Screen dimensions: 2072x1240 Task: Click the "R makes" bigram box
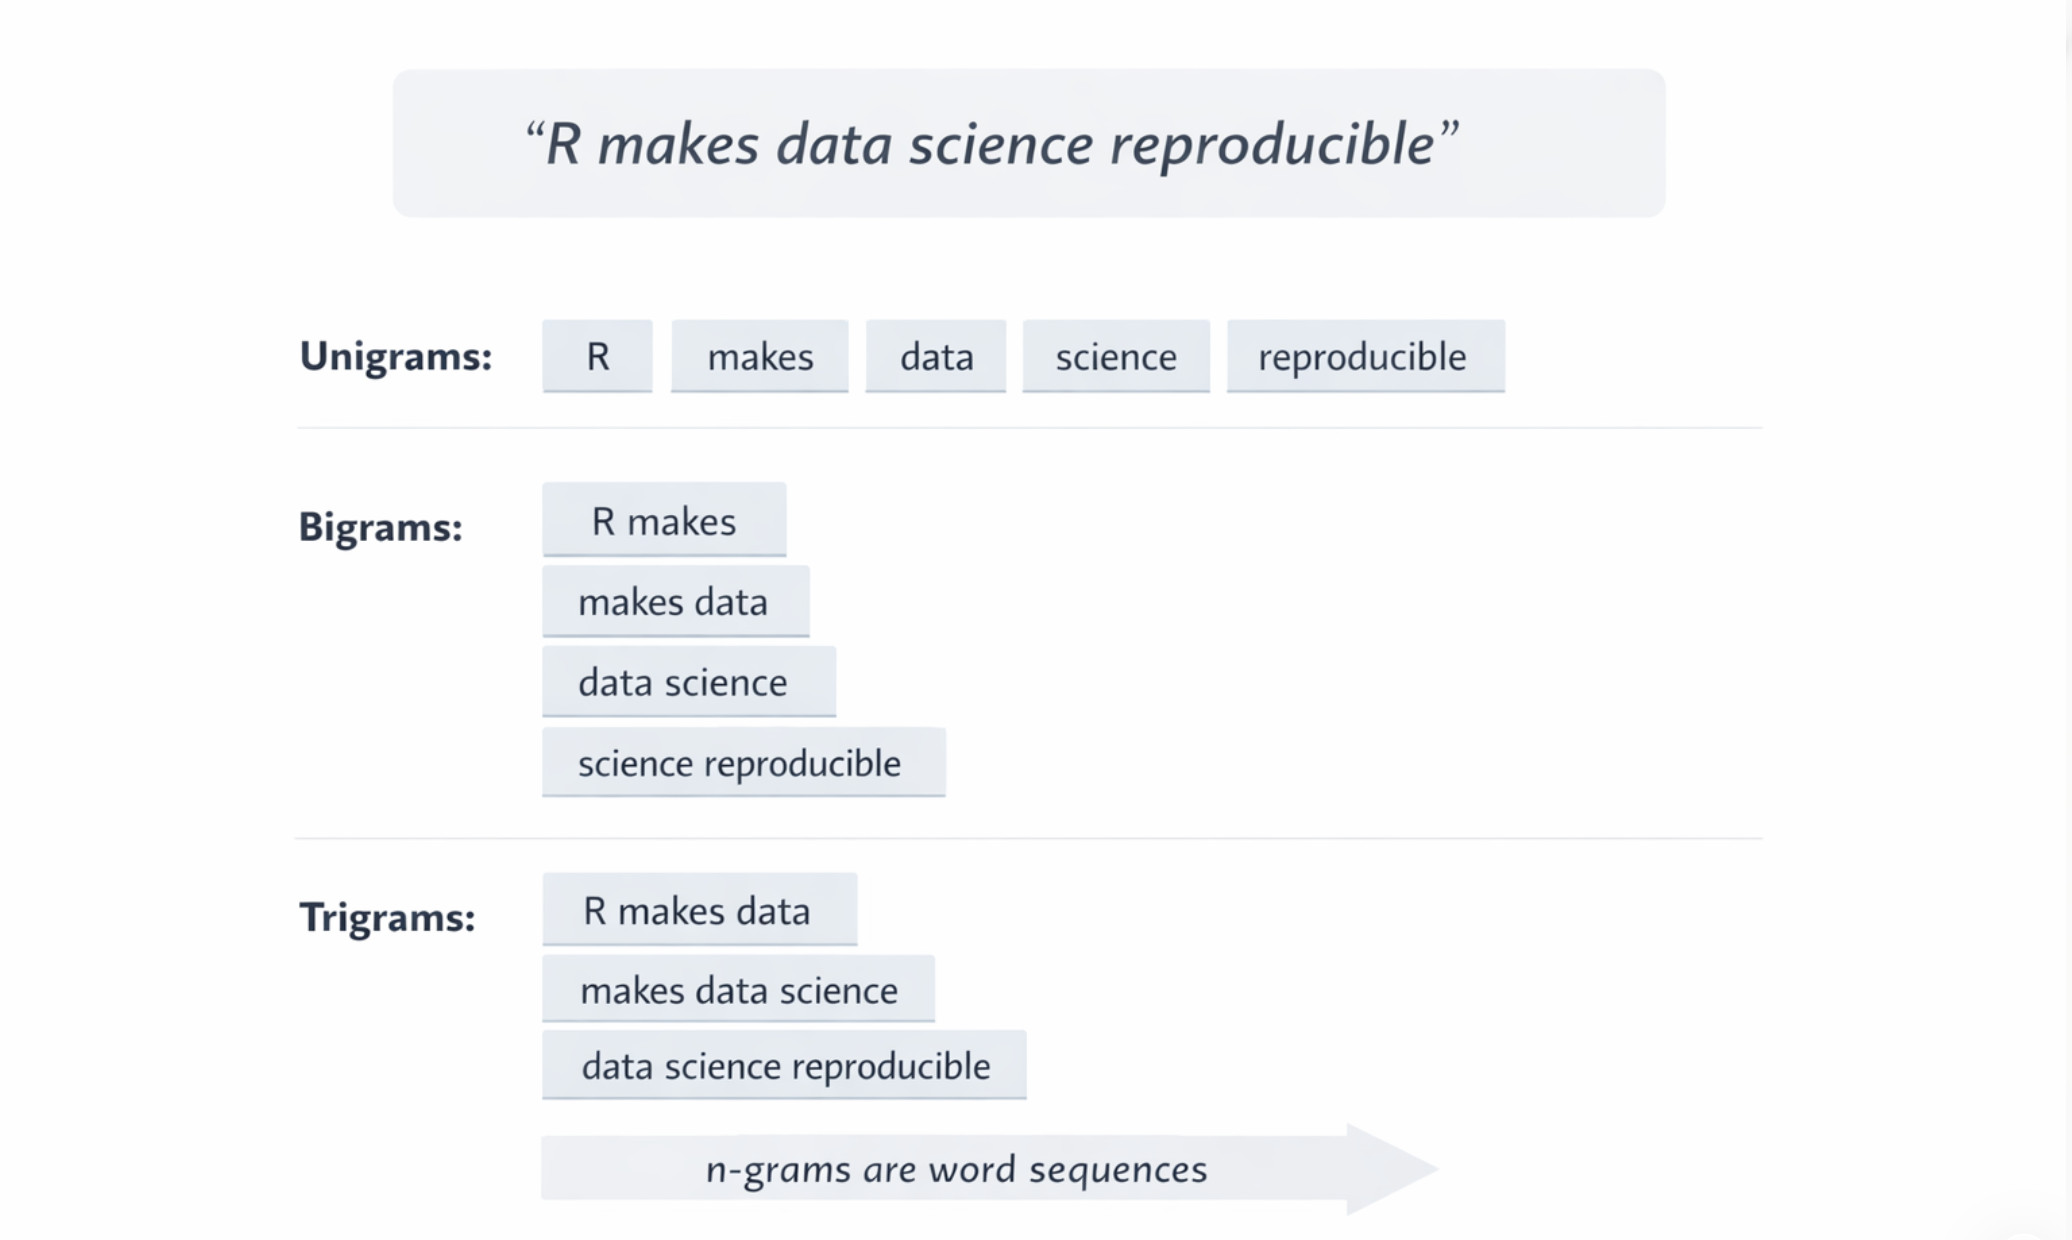664,520
